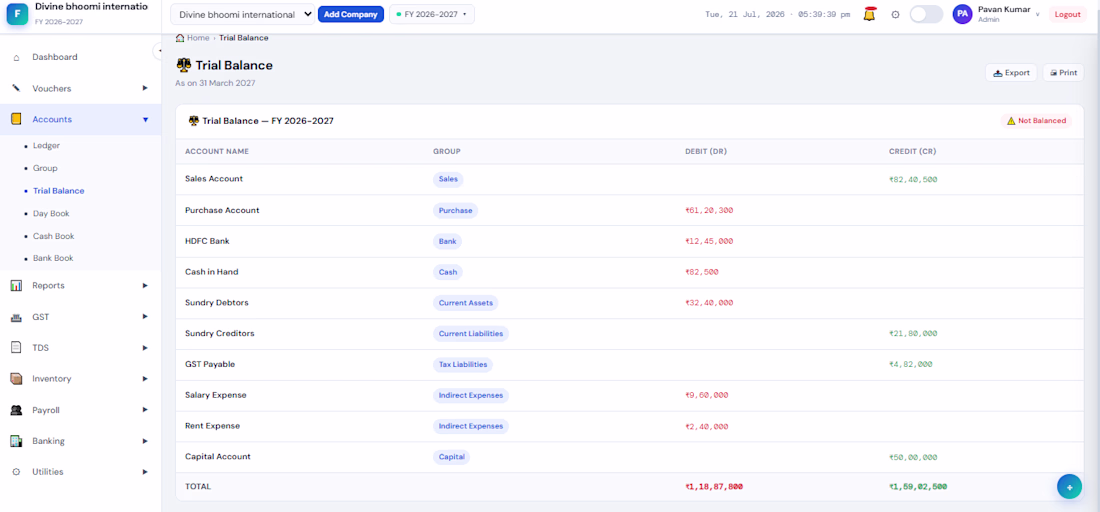Click the Add Company button
Image resolution: width=1100 pixels, height=512 pixels.
[x=351, y=14]
